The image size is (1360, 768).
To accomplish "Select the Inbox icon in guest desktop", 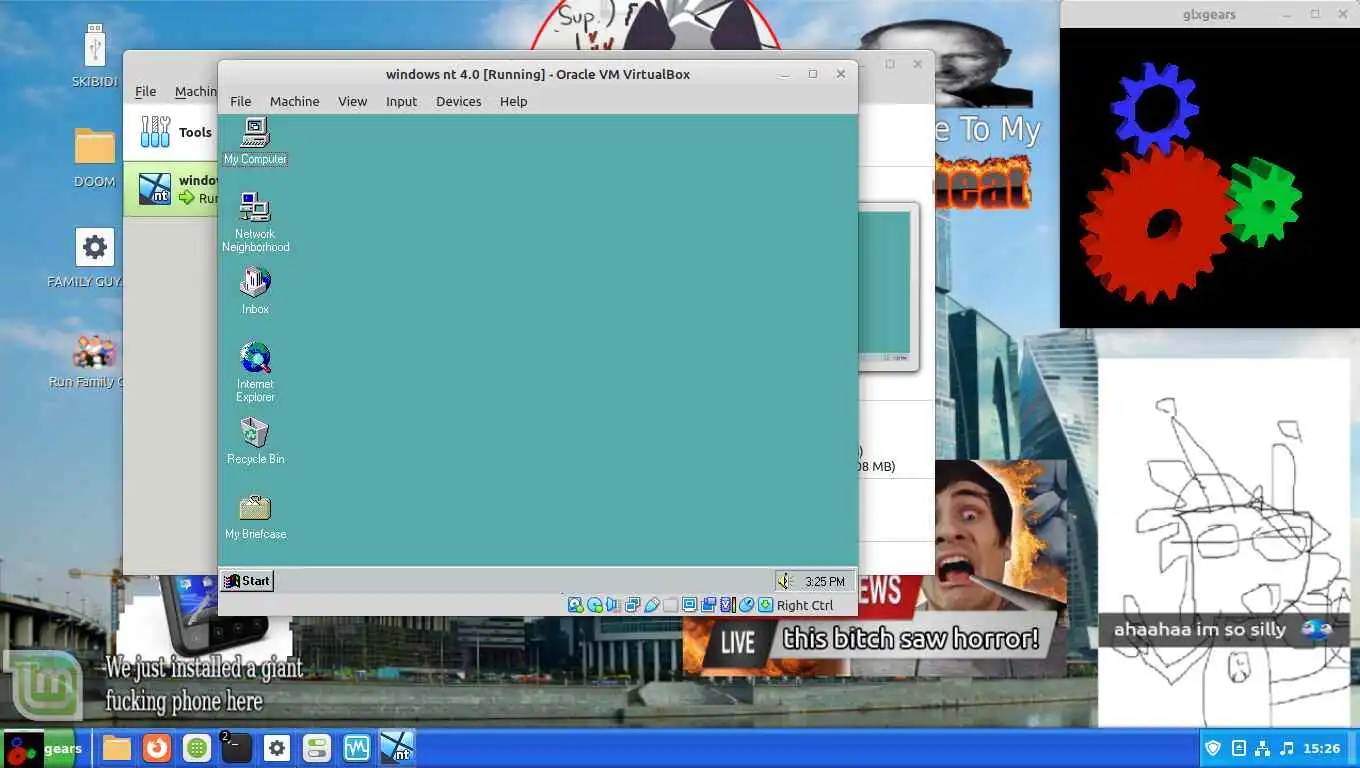I will coord(255,291).
